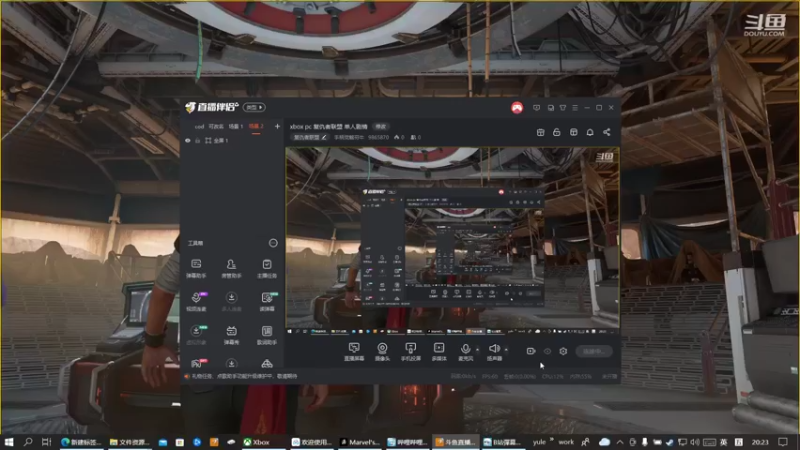Click status bar announcement text

click(x=244, y=376)
